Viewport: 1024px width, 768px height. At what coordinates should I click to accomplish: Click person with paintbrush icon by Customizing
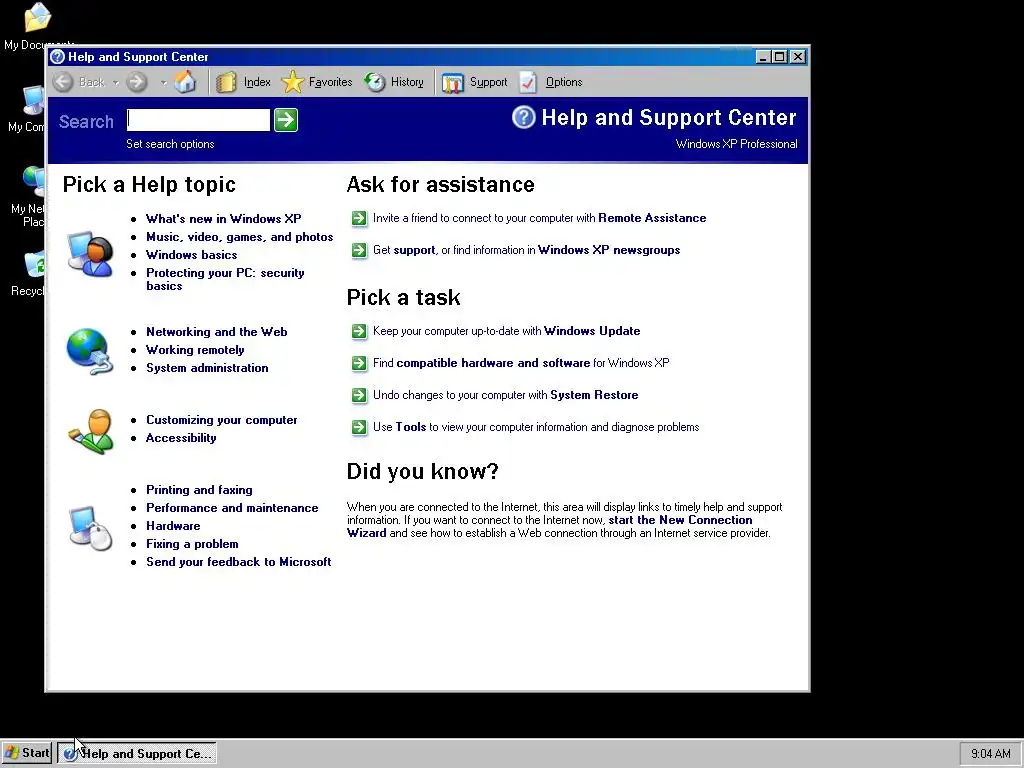pyautogui.click(x=91, y=432)
